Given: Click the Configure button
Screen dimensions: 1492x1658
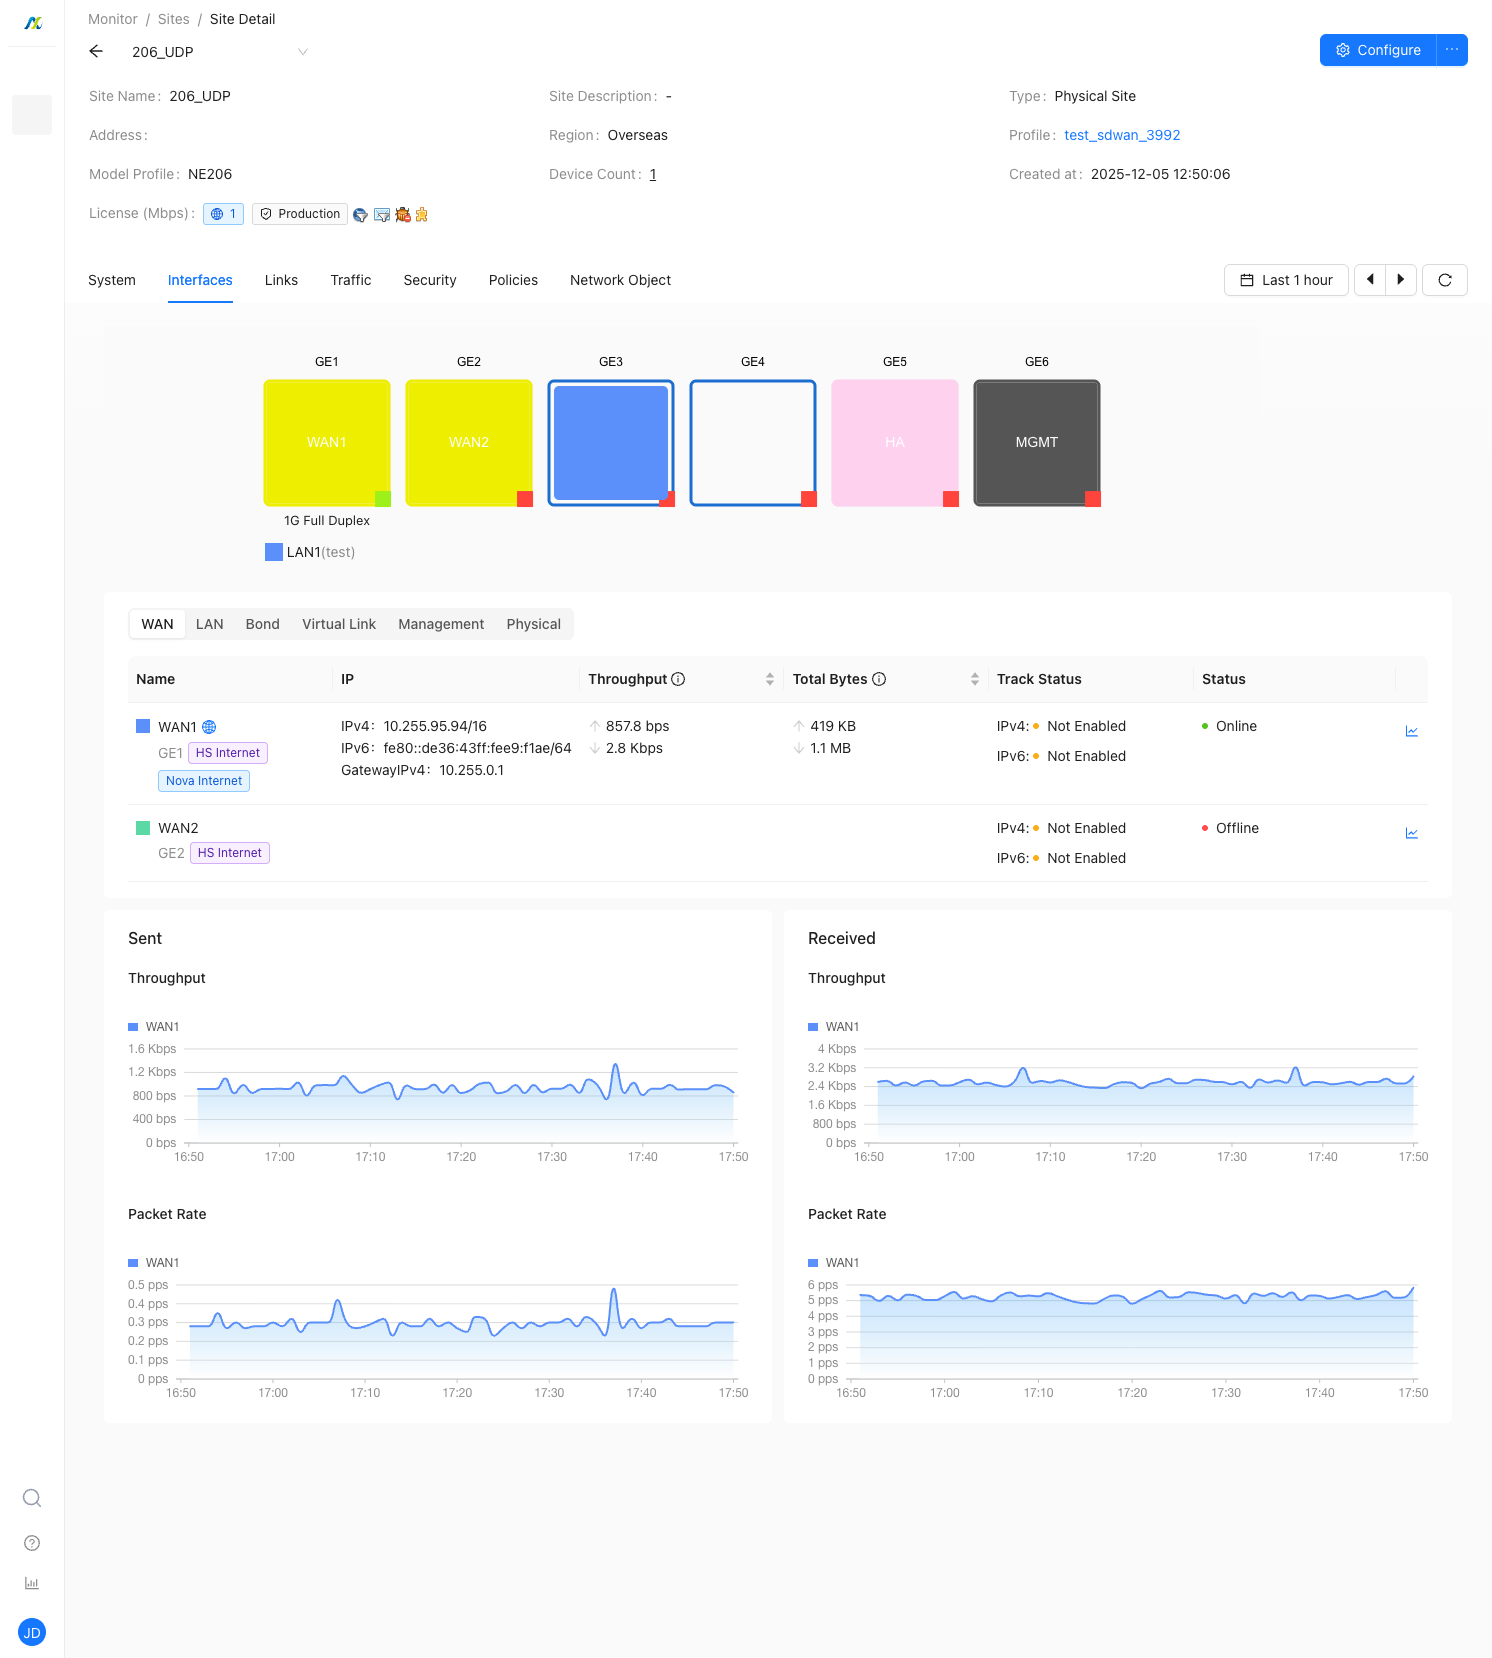Looking at the screenshot, I should click(1378, 50).
